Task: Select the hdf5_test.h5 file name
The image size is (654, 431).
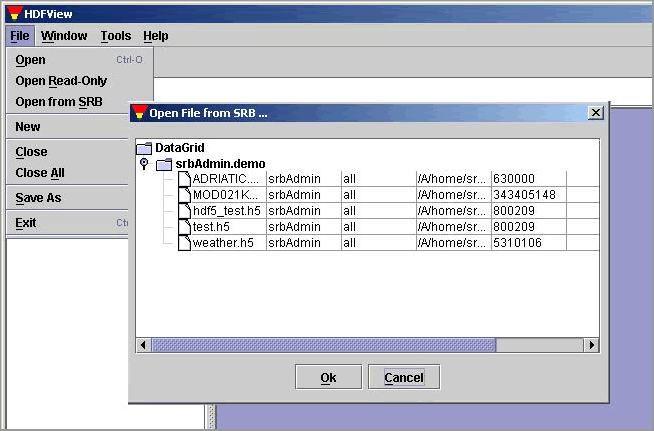Action: coord(226,211)
